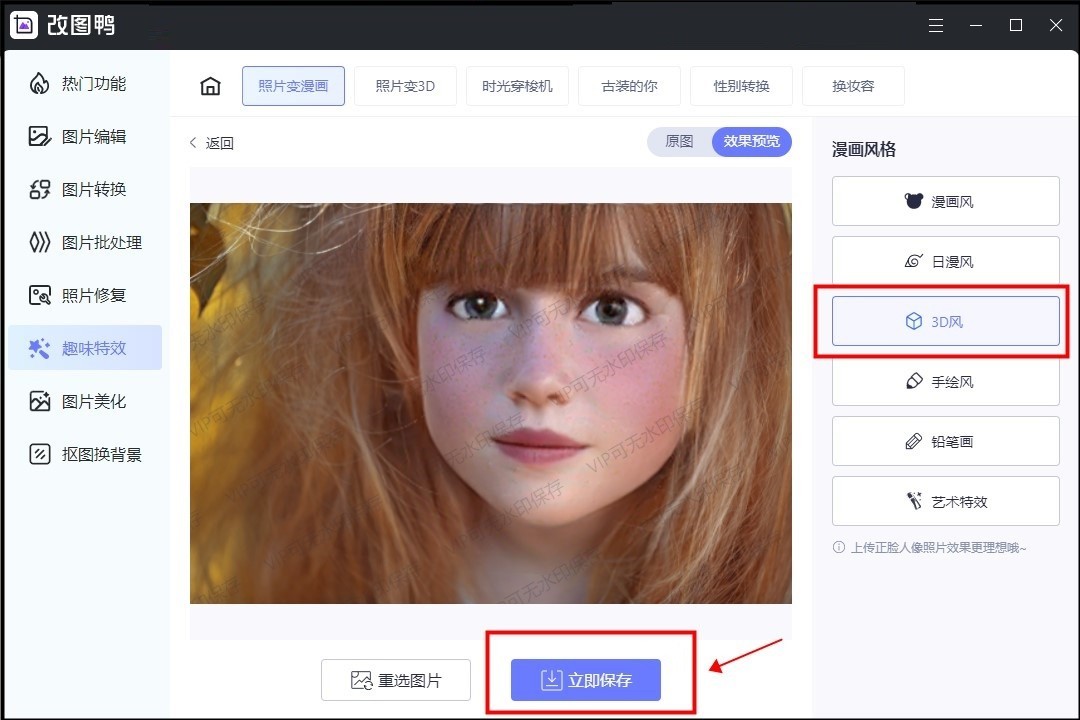Pick the 漫画风 style option
This screenshot has height=720, width=1080.
click(x=945, y=201)
